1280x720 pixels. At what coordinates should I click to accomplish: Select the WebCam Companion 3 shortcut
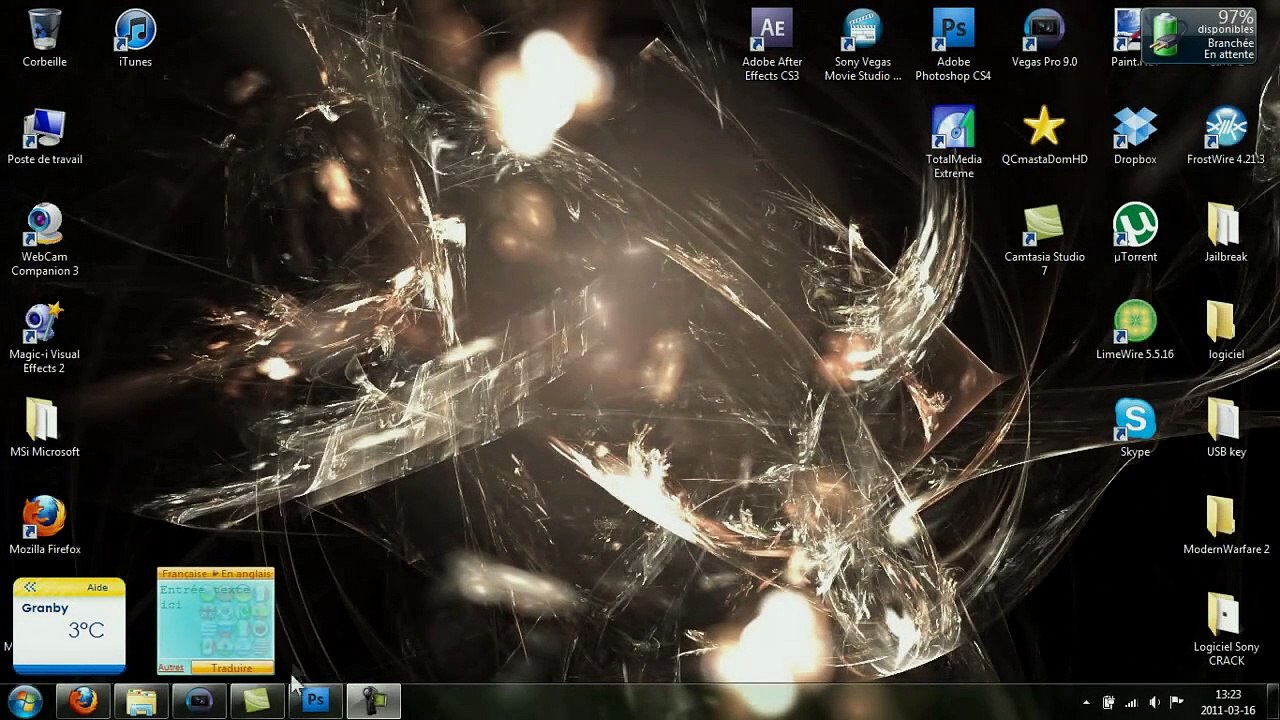point(45,240)
